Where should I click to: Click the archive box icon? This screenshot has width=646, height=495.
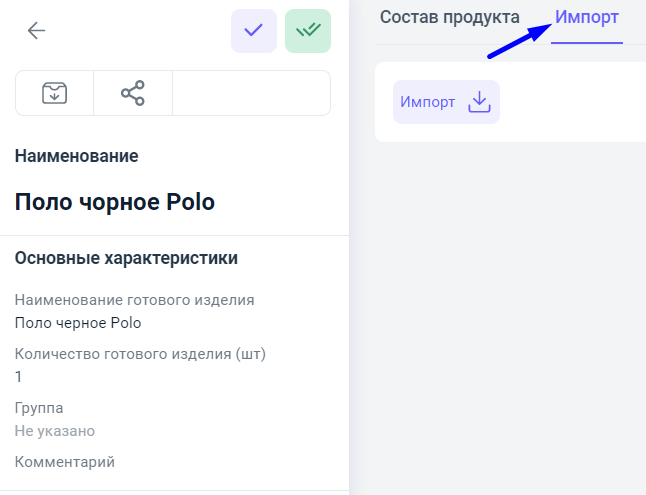coord(55,93)
